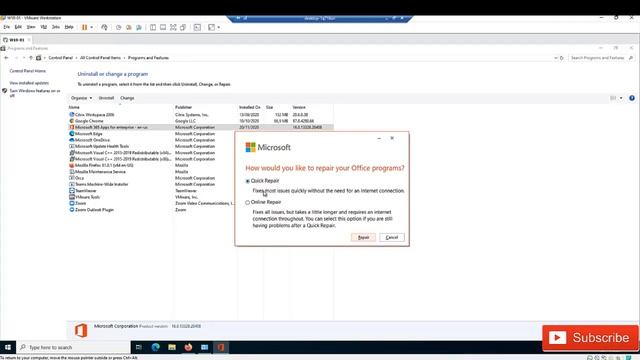
Task: Open File Explorer from the taskbar
Action: click(172, 347)
